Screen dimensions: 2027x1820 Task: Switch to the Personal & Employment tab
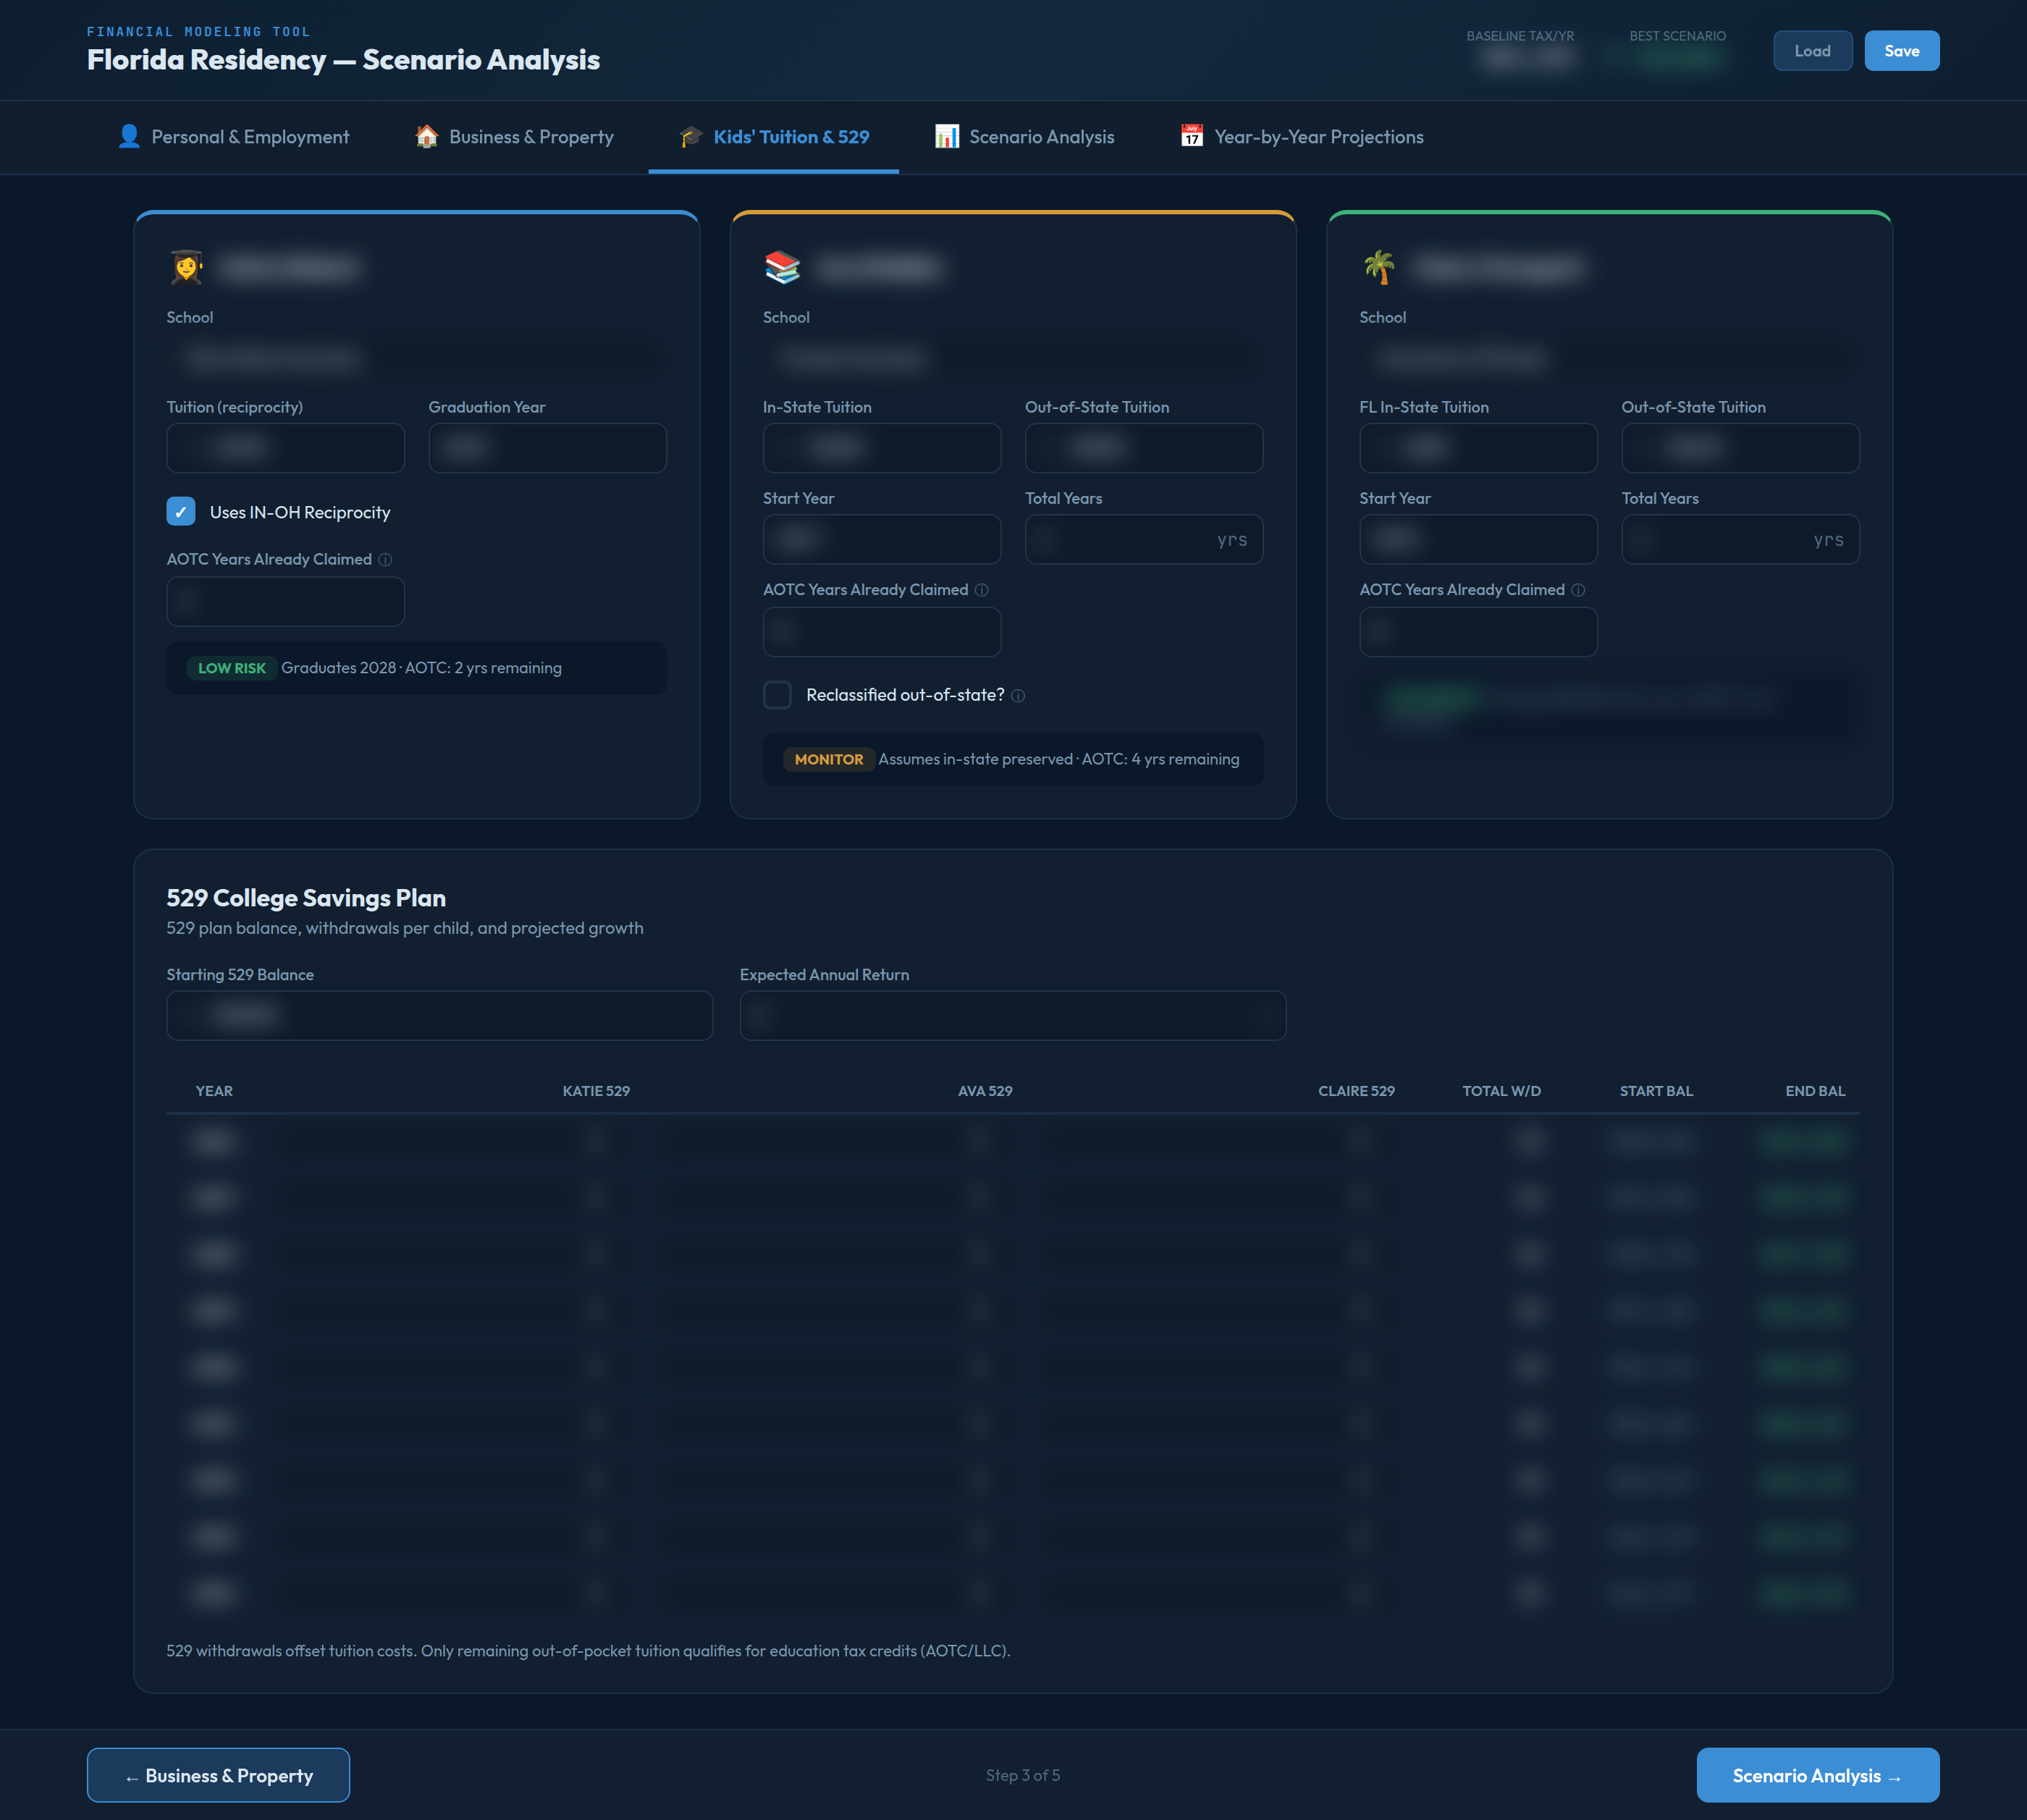pyautogui.click(x=250, y=137)
